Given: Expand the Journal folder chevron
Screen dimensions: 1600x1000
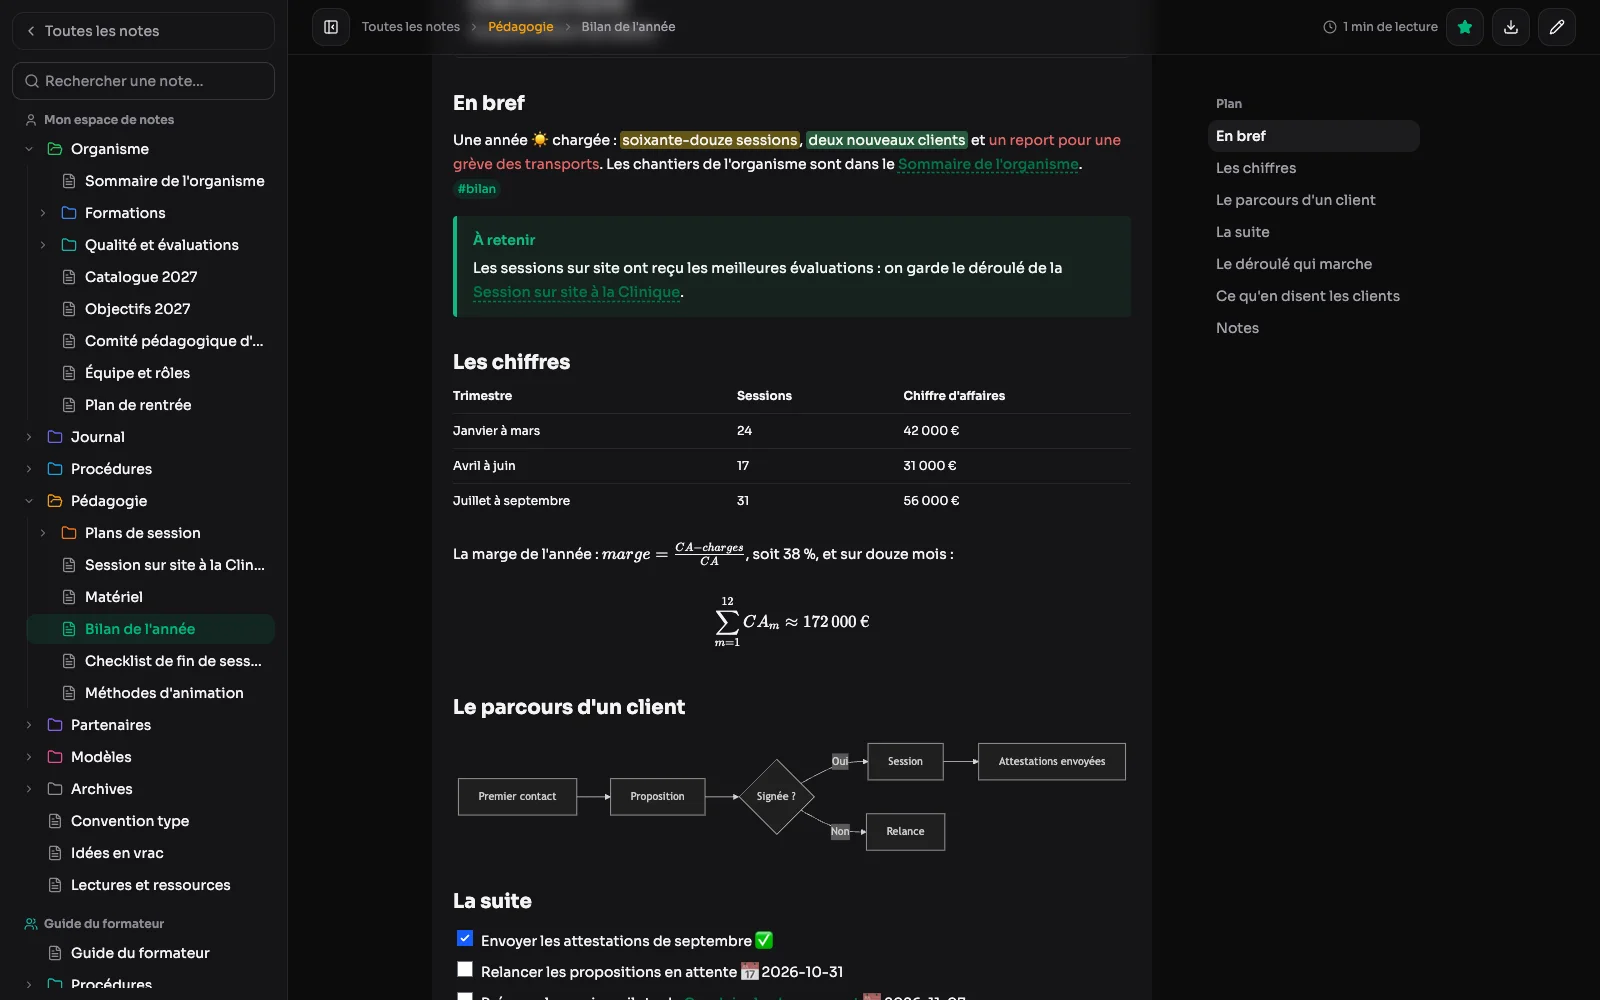Looking at the screenshot, I should [x=29, y=437].
